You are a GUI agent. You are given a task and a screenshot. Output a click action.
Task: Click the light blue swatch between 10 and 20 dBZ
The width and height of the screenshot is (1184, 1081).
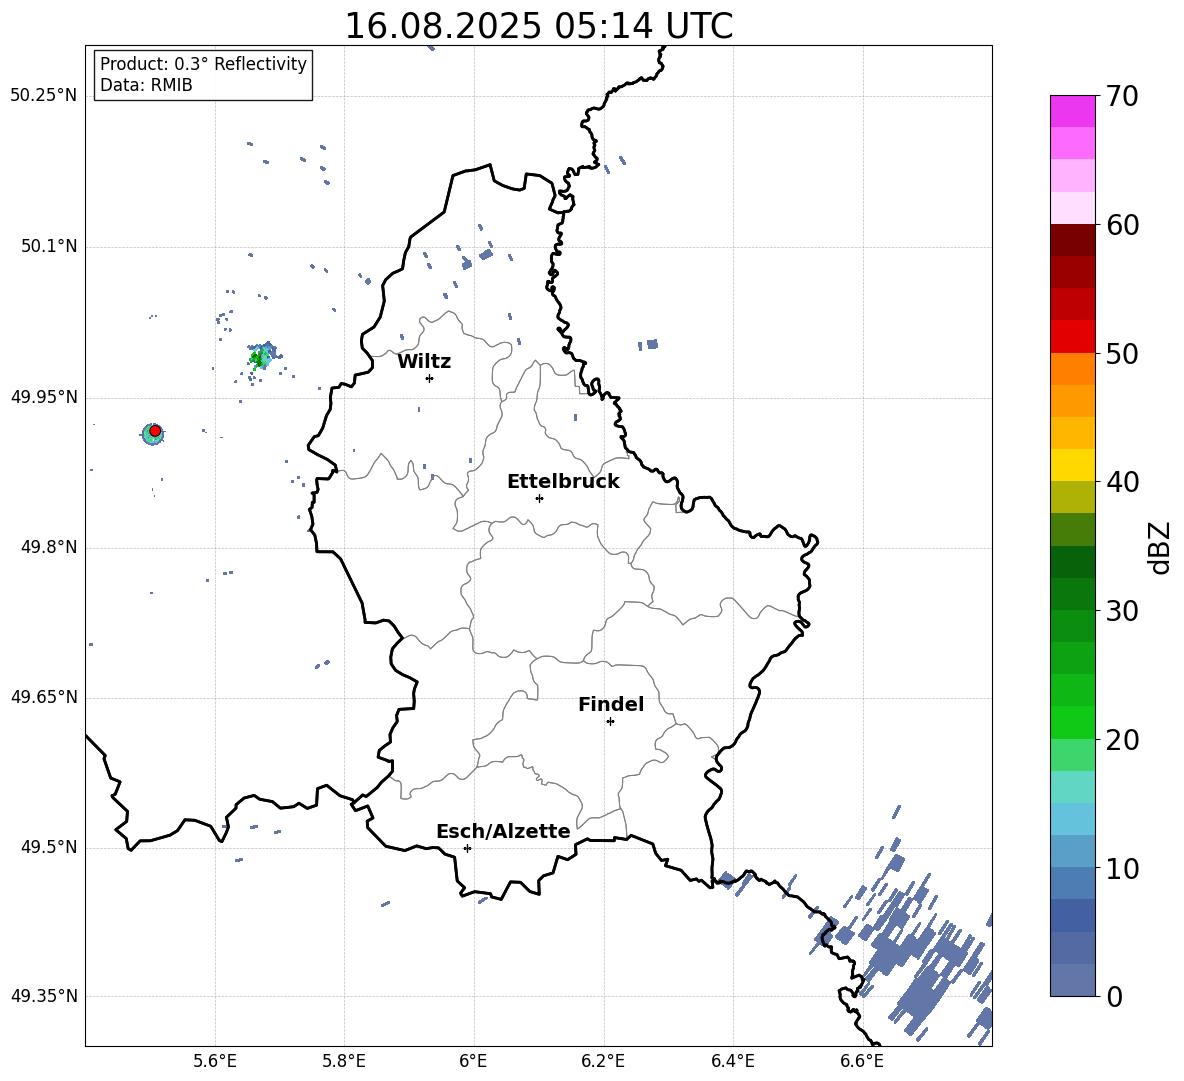(1072, 819)
